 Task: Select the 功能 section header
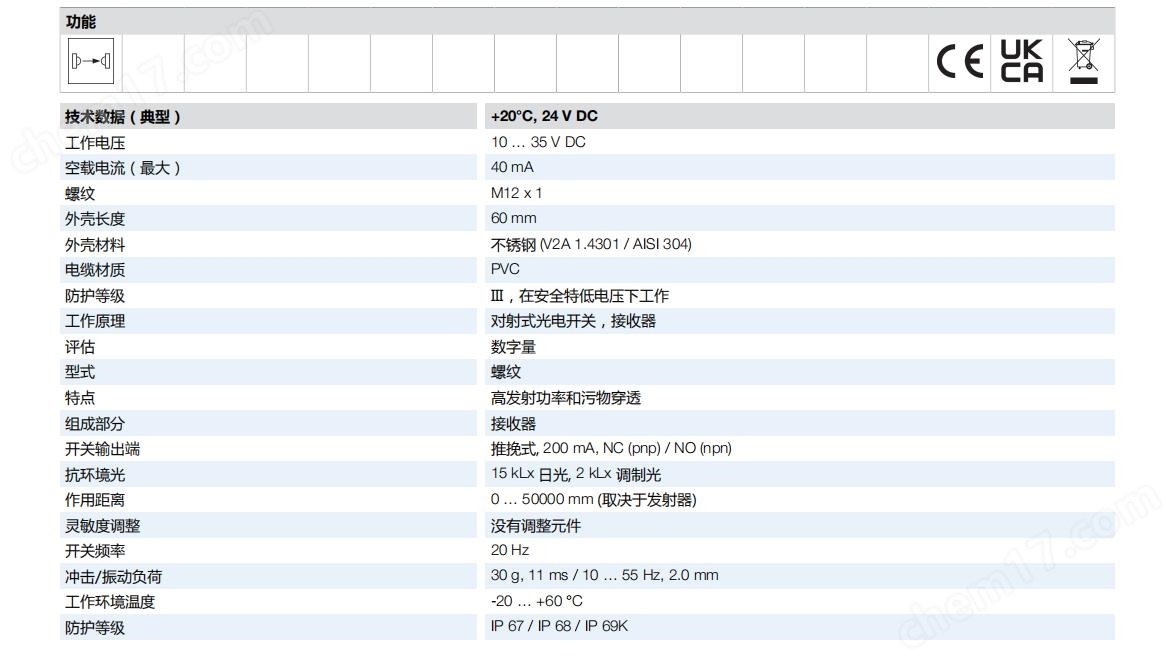(81, 22)
